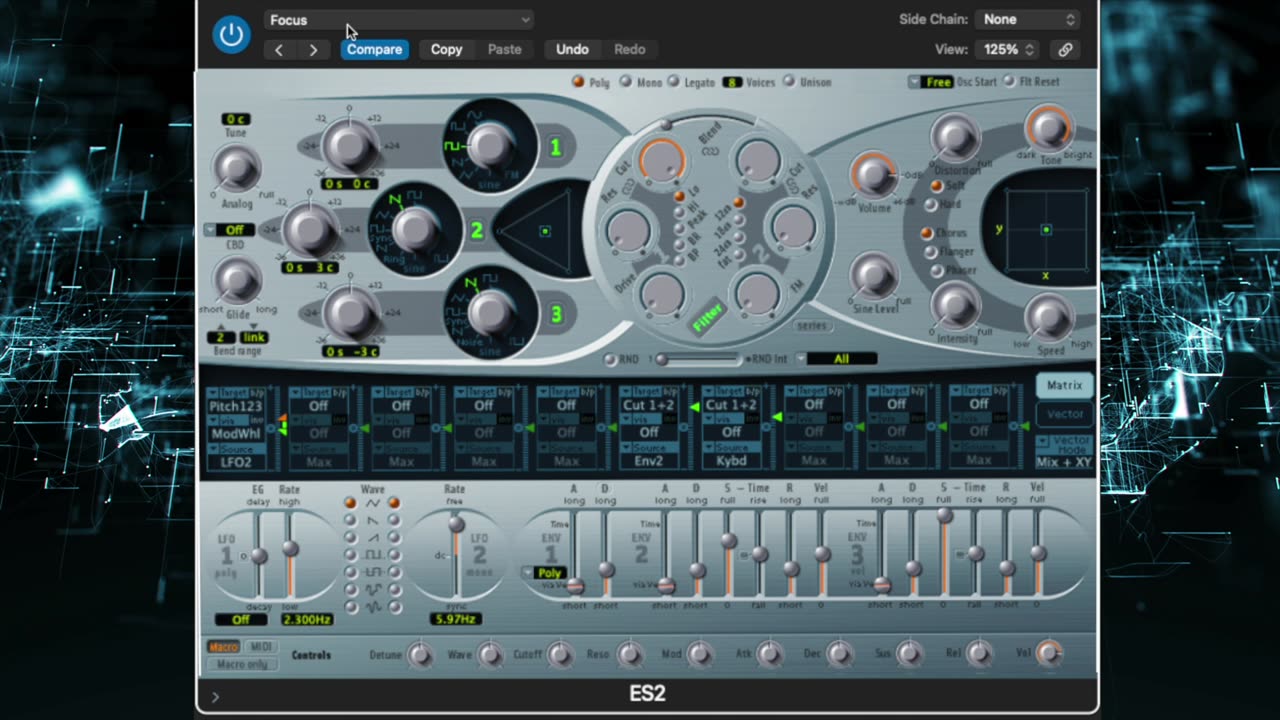
Task: Click the RND Int slider
Action: click(700, 359)
